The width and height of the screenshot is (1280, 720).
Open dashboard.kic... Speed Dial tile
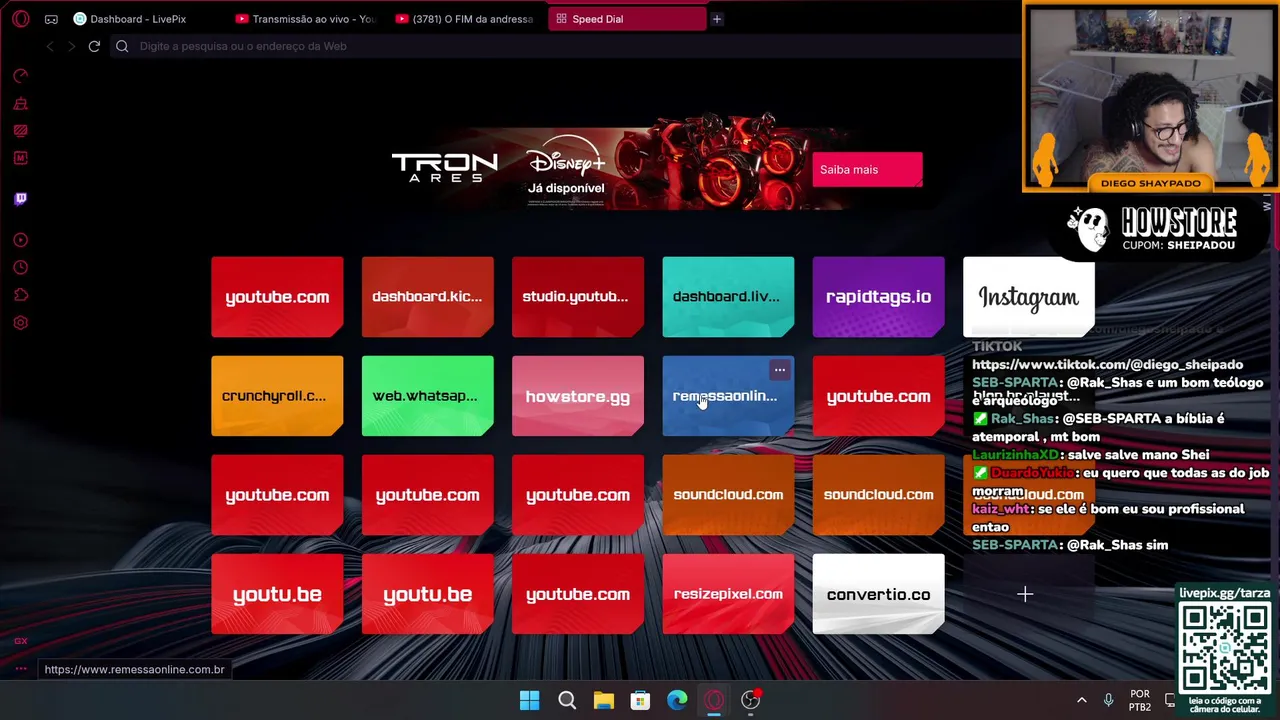tap(427, 297)
